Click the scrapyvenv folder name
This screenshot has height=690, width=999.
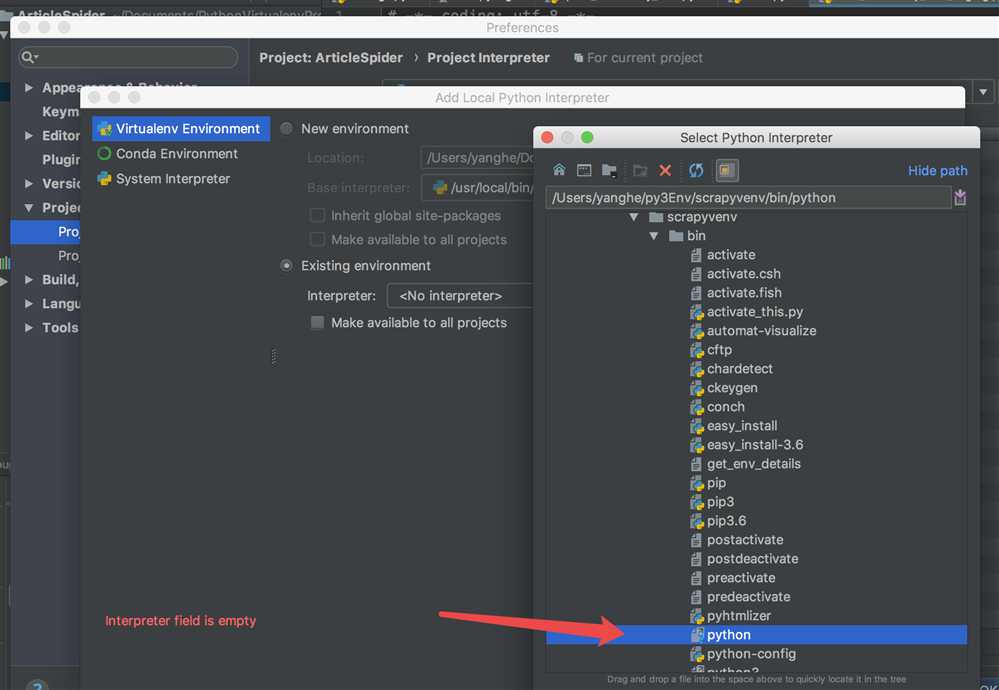tap(701, 217)
